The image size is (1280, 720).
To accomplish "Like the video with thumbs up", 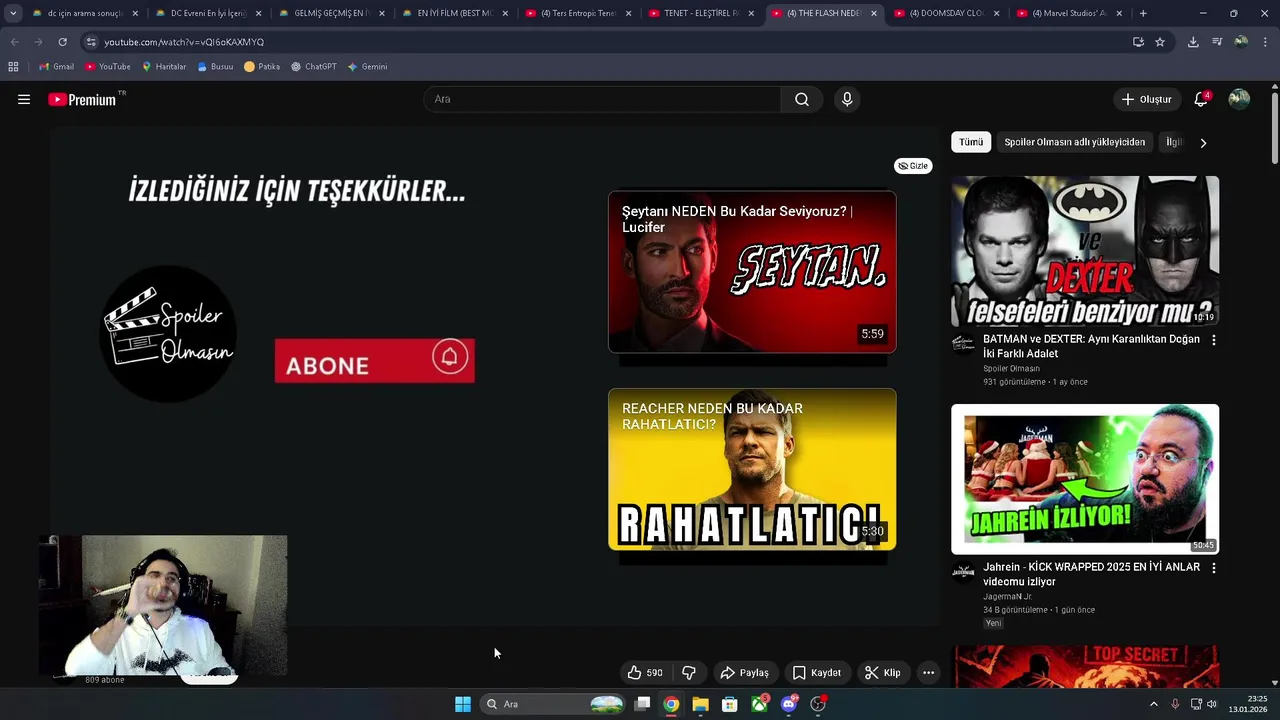I will click(x=644, y=673).
